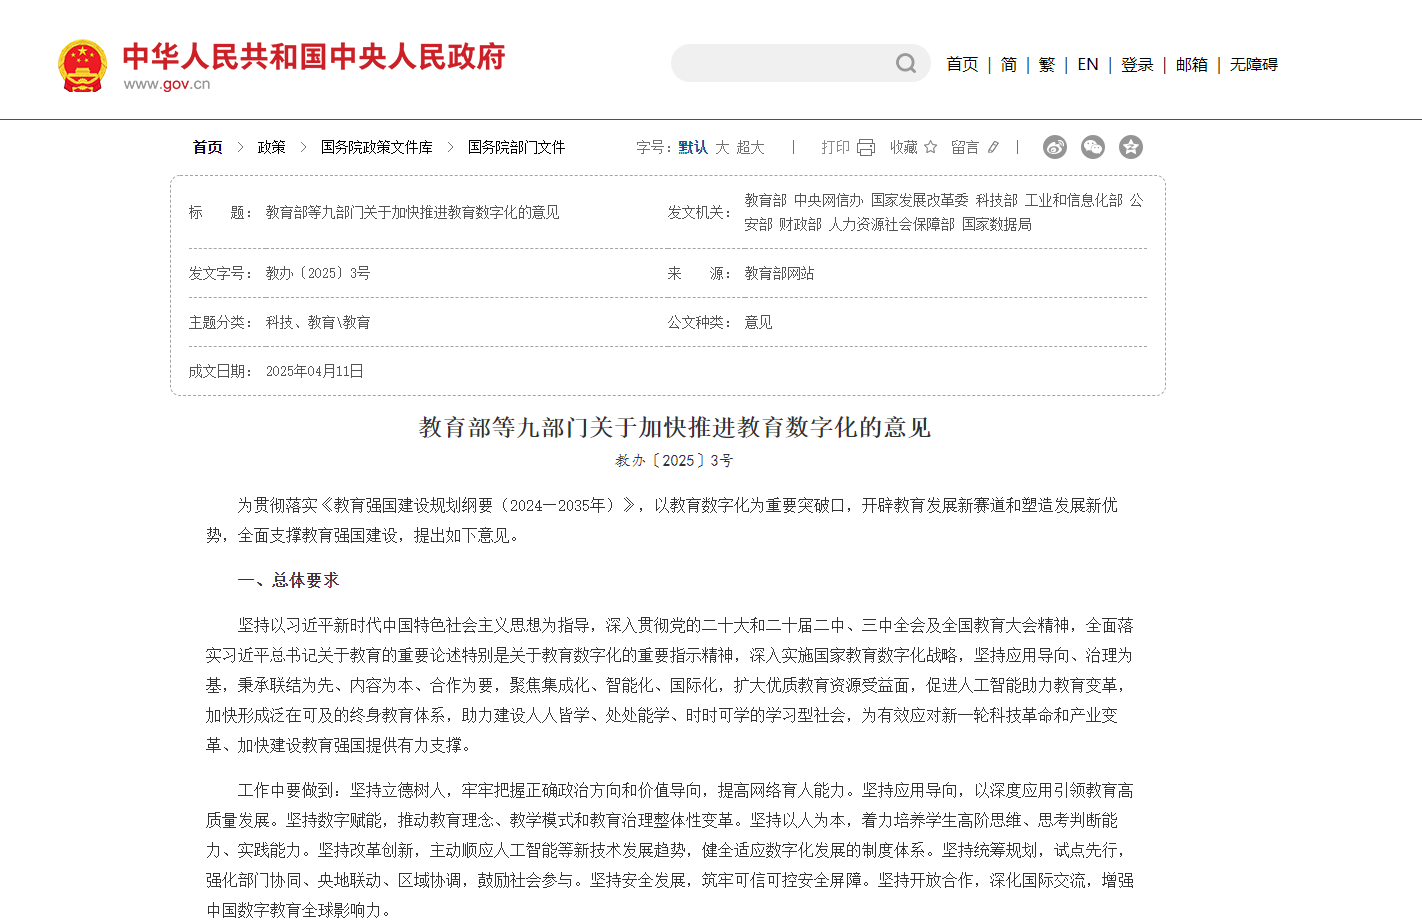Viewport: 1422px width, 921px height.
Task: Click the national emblem logo
Action: coord(83,65)
